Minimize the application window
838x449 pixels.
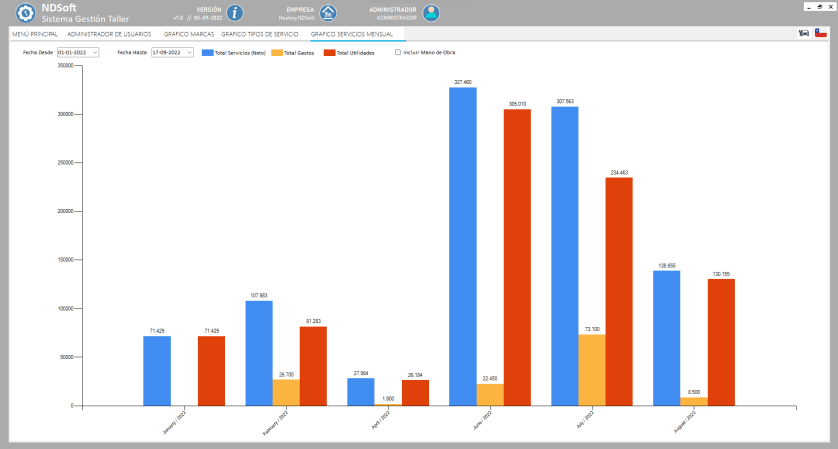coord(807,5)
